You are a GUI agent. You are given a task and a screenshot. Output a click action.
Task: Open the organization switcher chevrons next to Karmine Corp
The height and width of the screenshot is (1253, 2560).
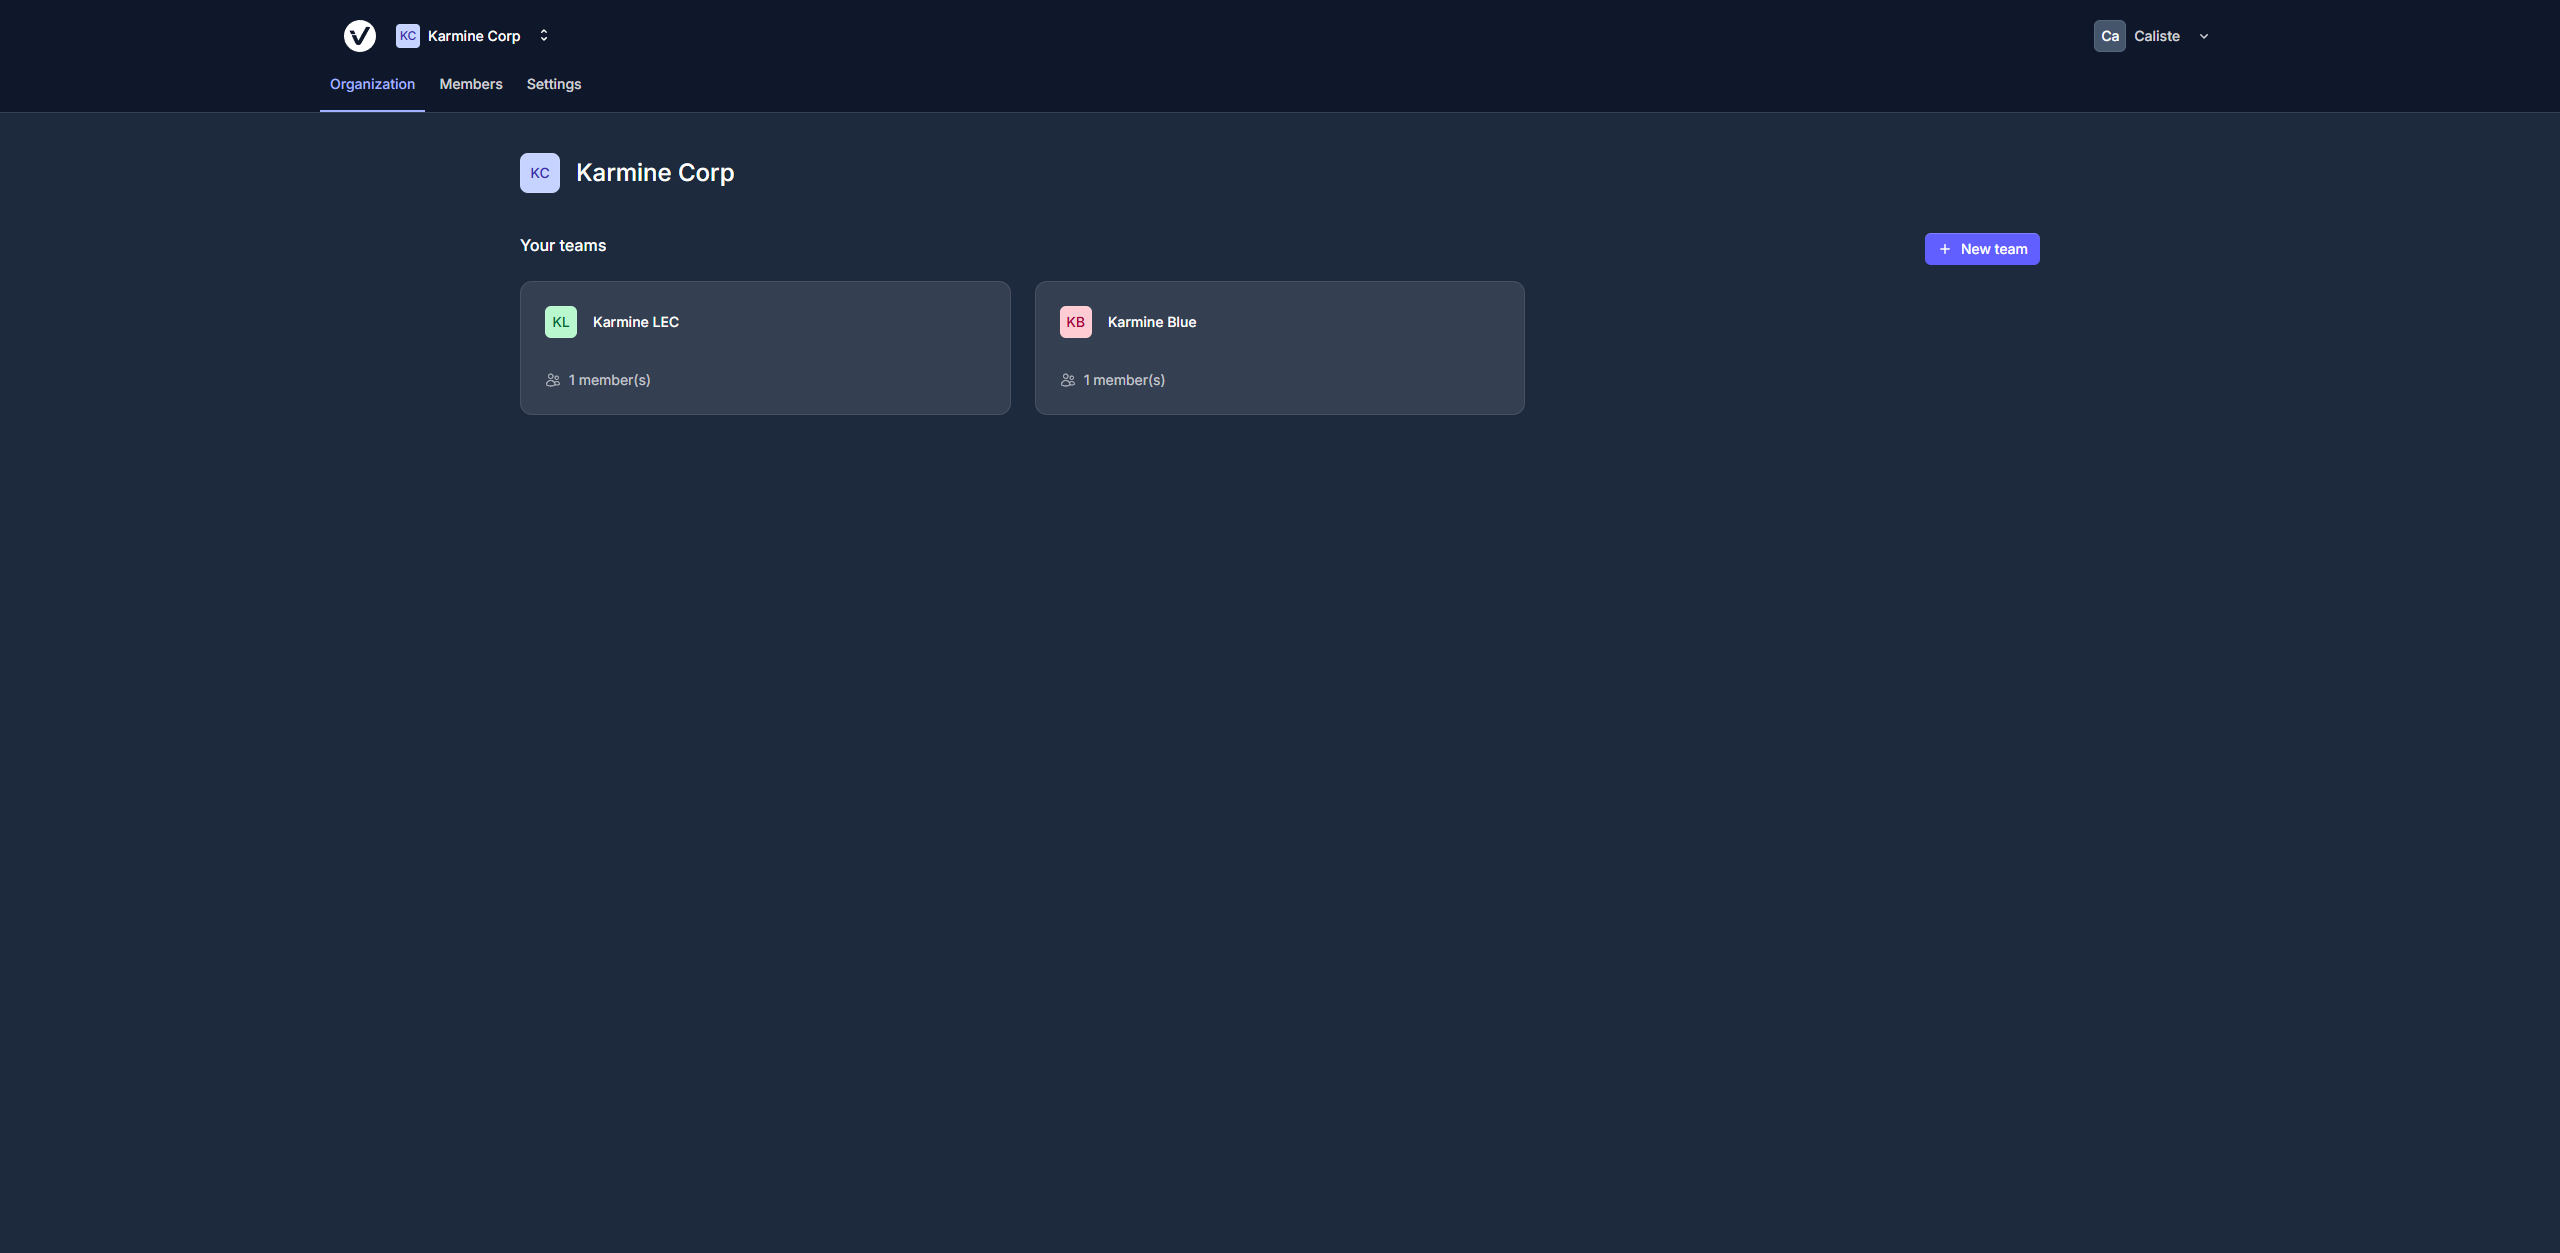pos(543,35)
